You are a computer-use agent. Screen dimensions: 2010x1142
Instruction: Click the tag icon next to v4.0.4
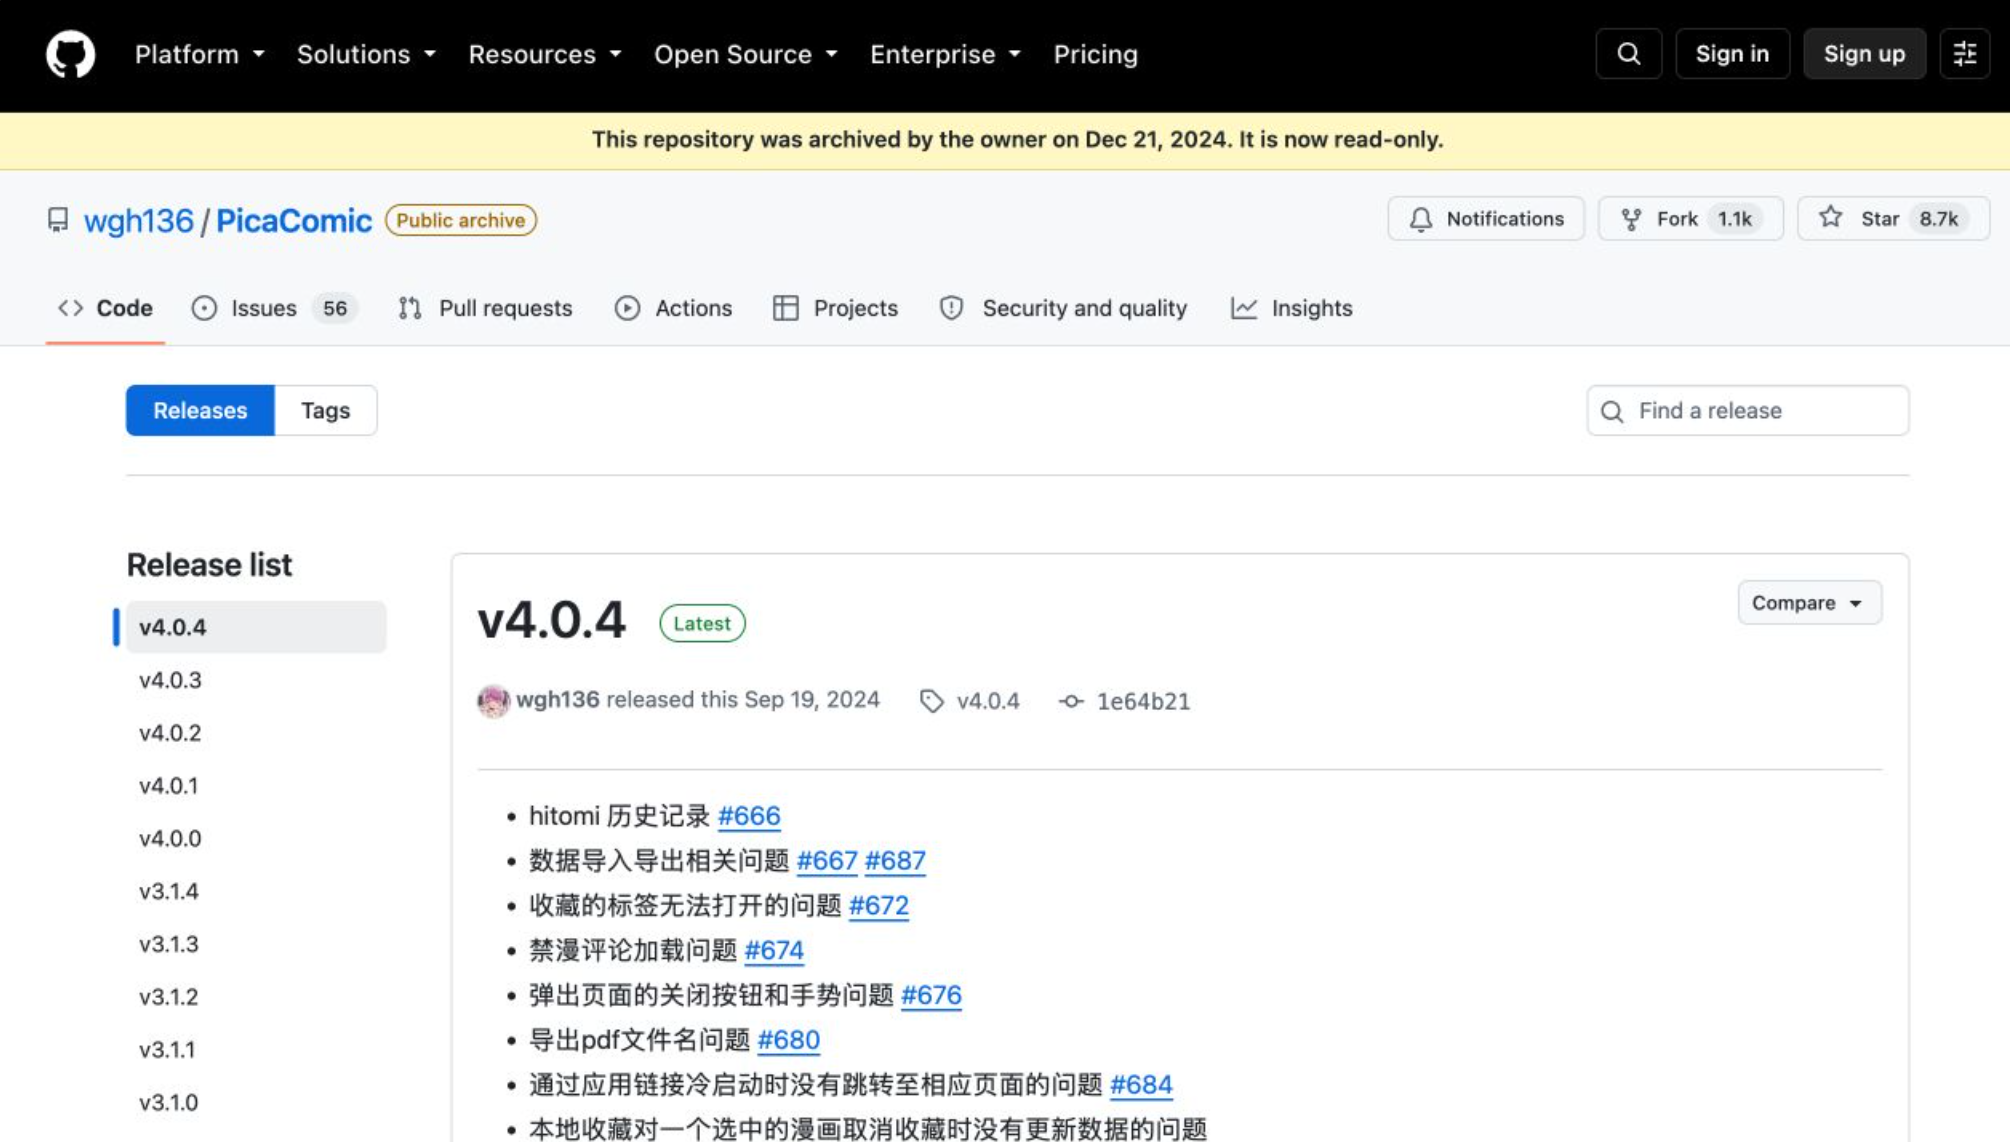[x=931, y=701]
